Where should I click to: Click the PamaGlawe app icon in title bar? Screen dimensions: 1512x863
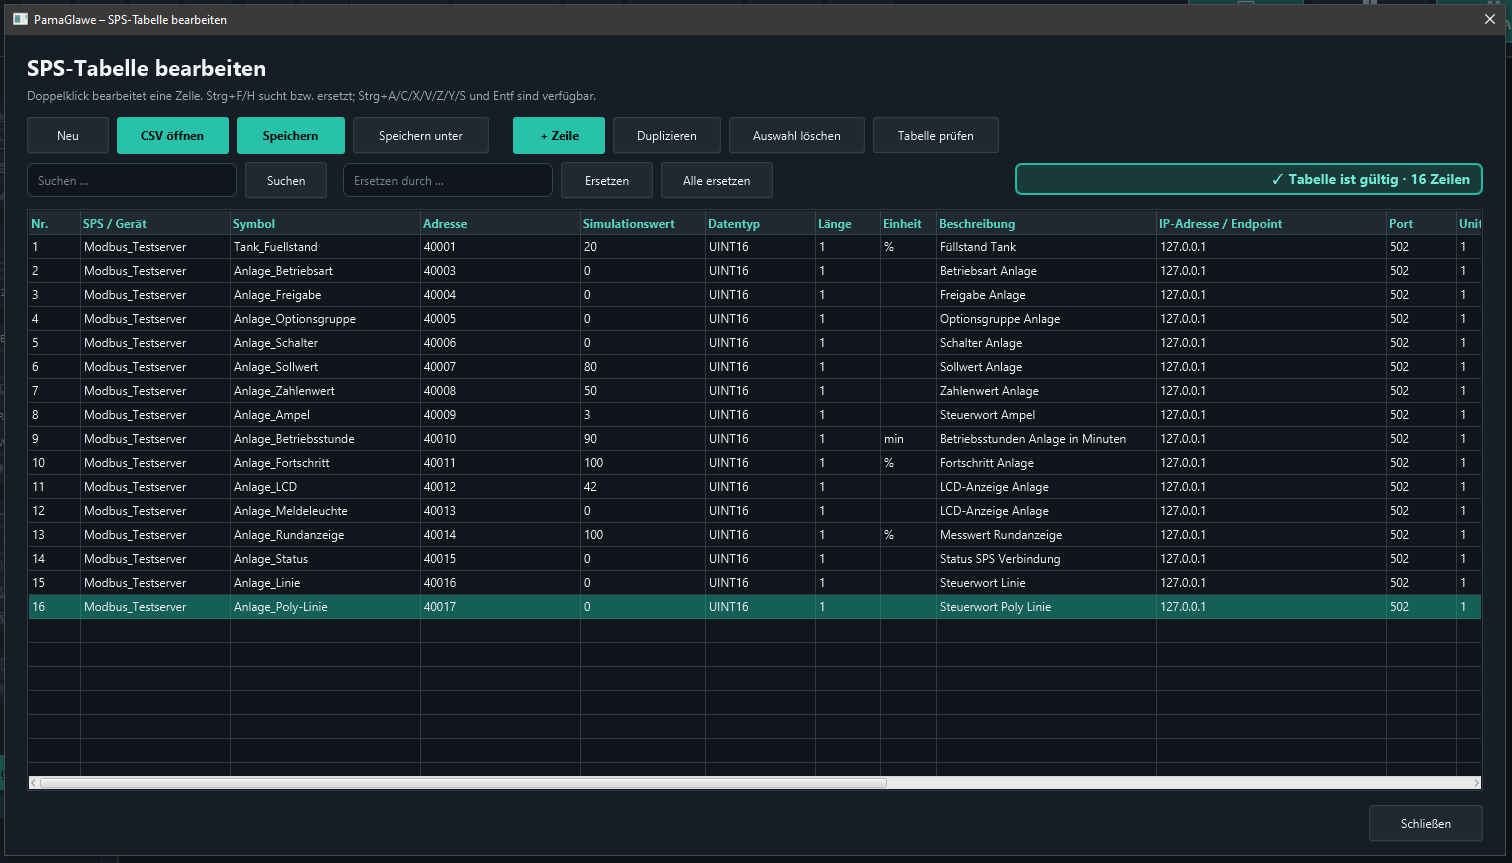coord(20,19)
